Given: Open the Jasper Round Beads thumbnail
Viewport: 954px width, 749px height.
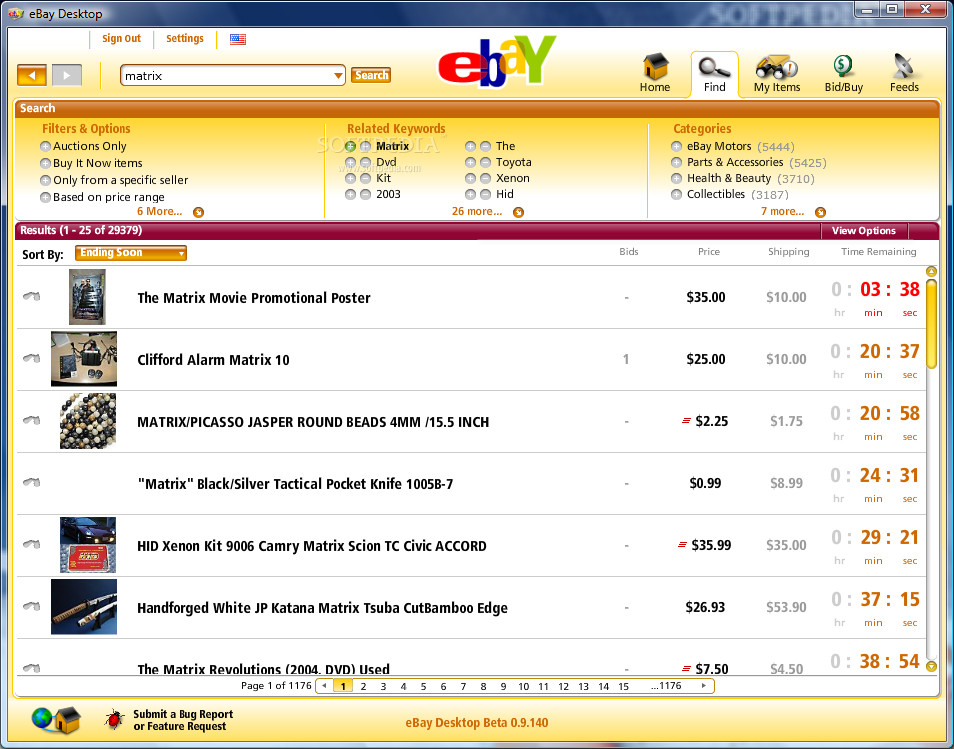Looking at the screenshot, I should (88, 421).
